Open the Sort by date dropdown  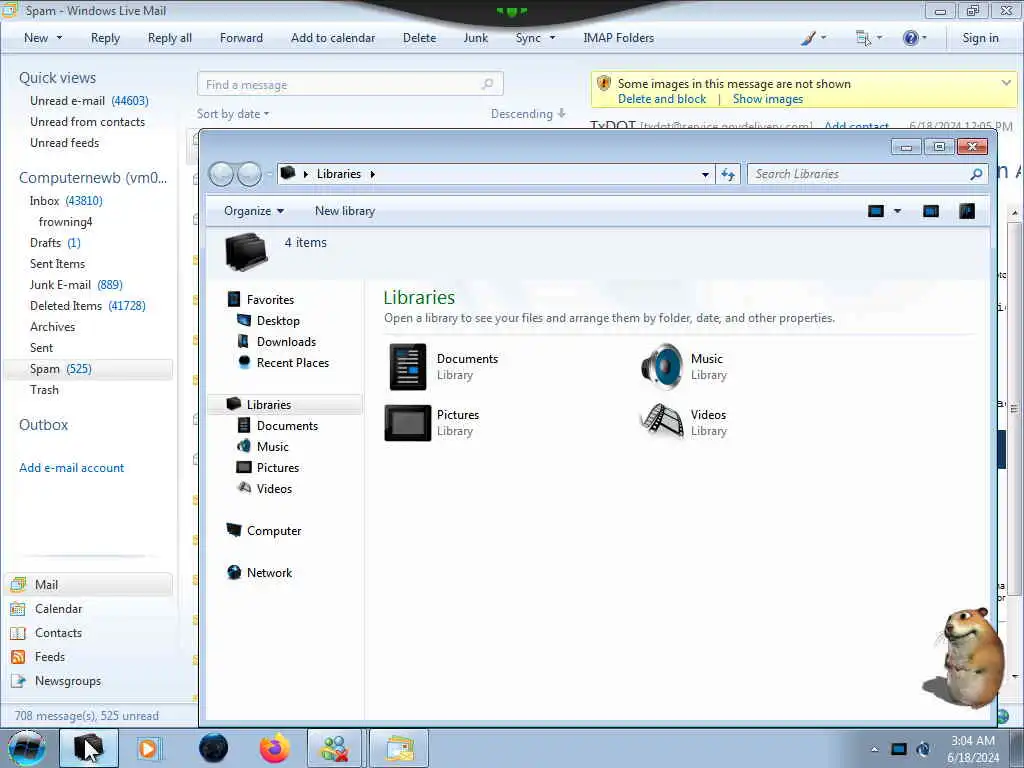point(232,114)
